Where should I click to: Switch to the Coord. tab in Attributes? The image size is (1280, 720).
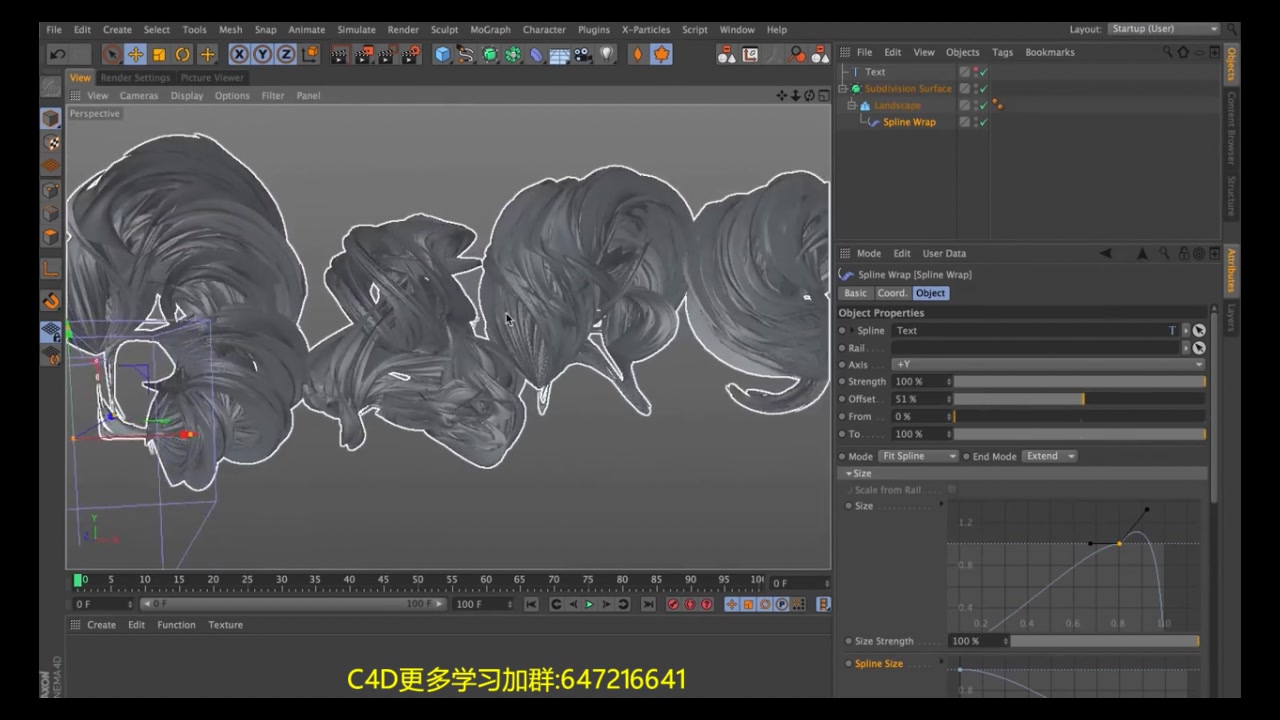pyautogui.click(x=891, y=293)
